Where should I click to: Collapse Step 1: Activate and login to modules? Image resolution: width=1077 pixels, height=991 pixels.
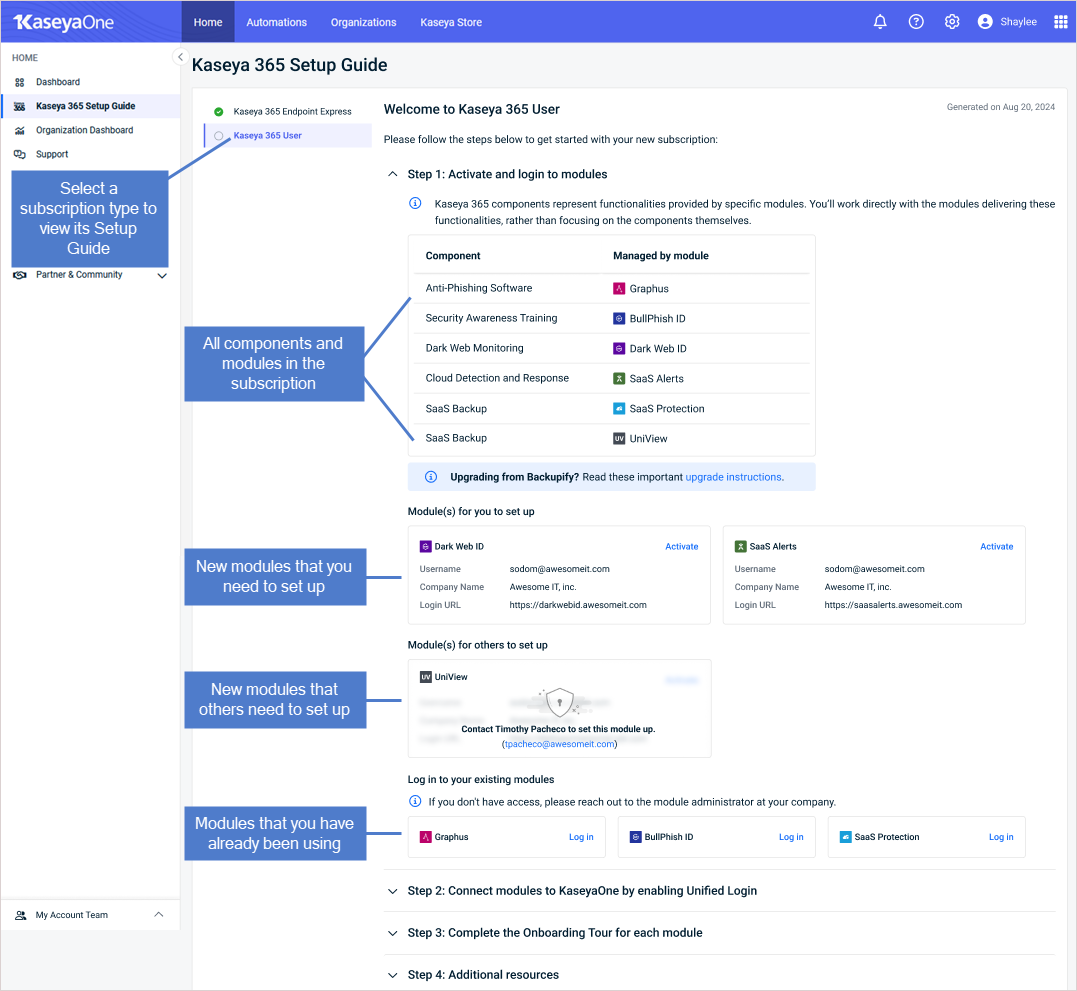click(x=392, y=174)
